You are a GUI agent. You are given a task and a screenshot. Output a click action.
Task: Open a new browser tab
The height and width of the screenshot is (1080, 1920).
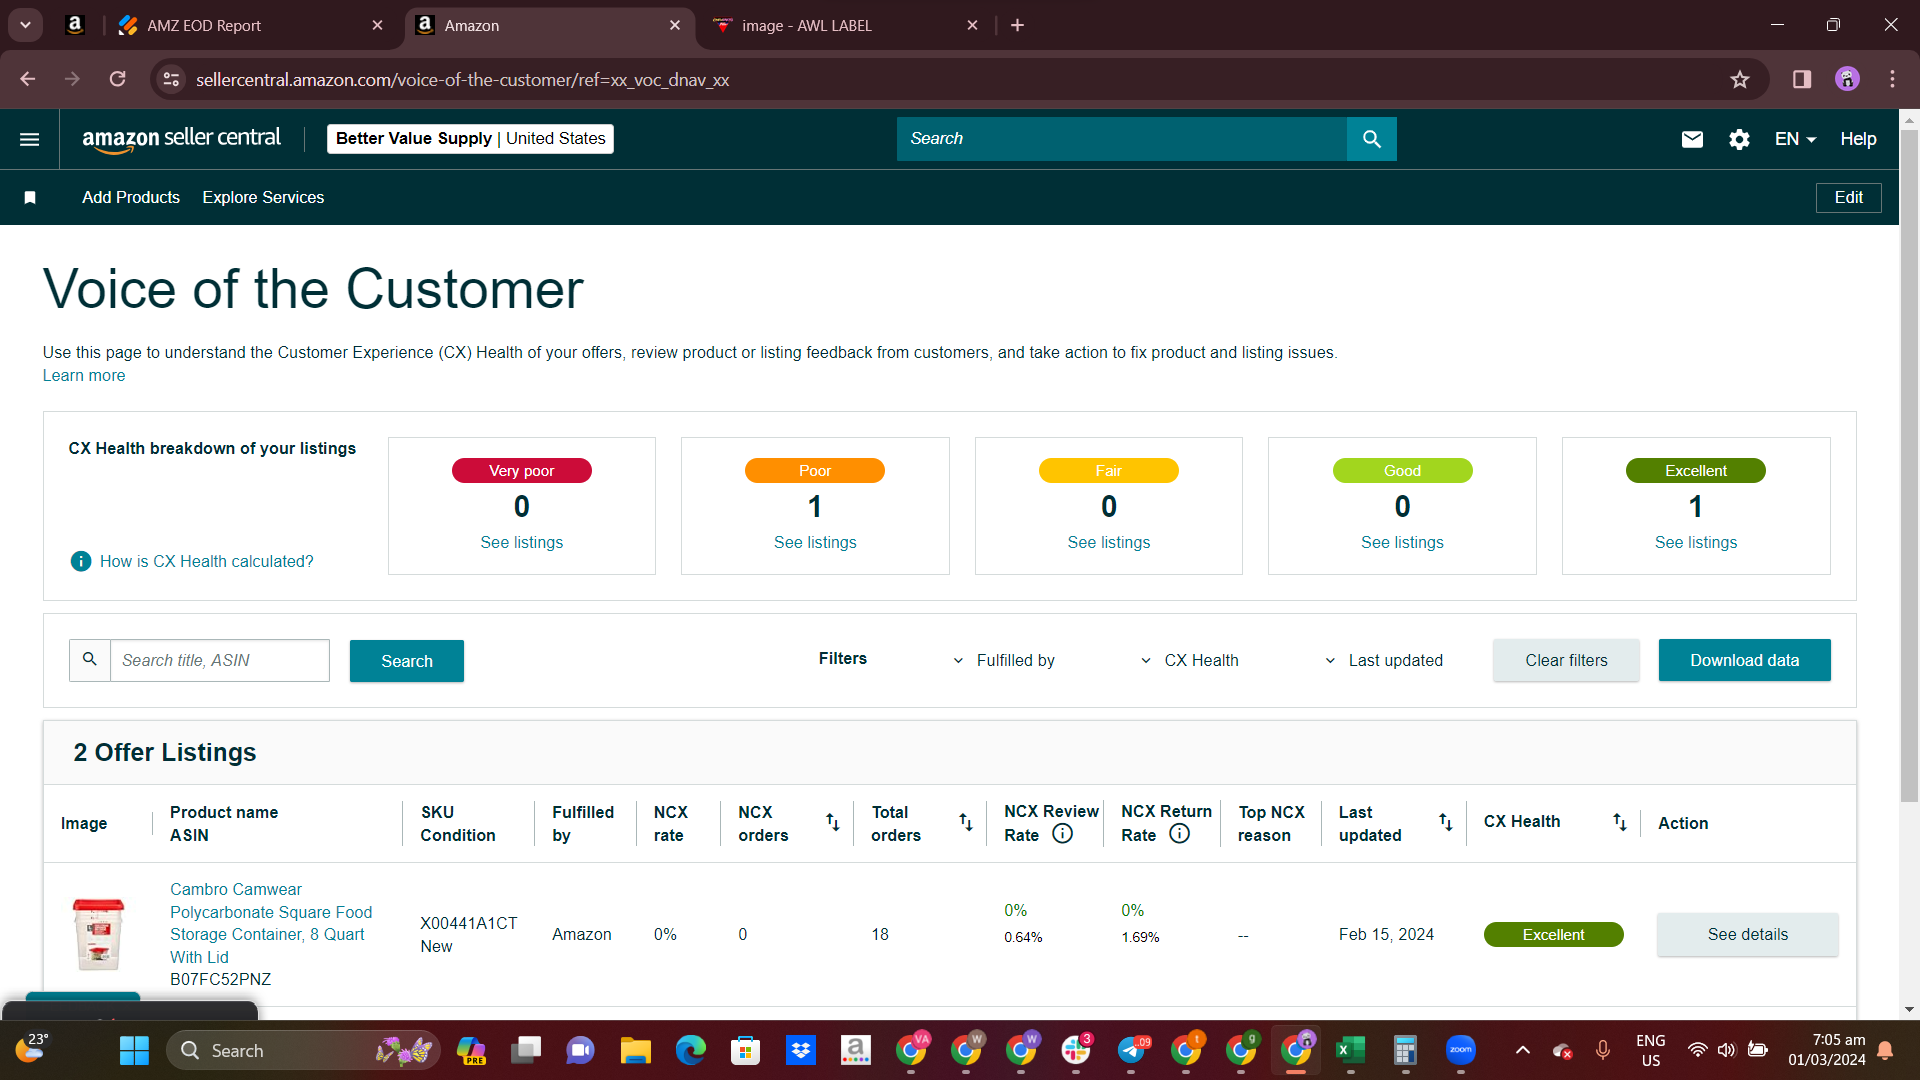tap(1018, 25)
